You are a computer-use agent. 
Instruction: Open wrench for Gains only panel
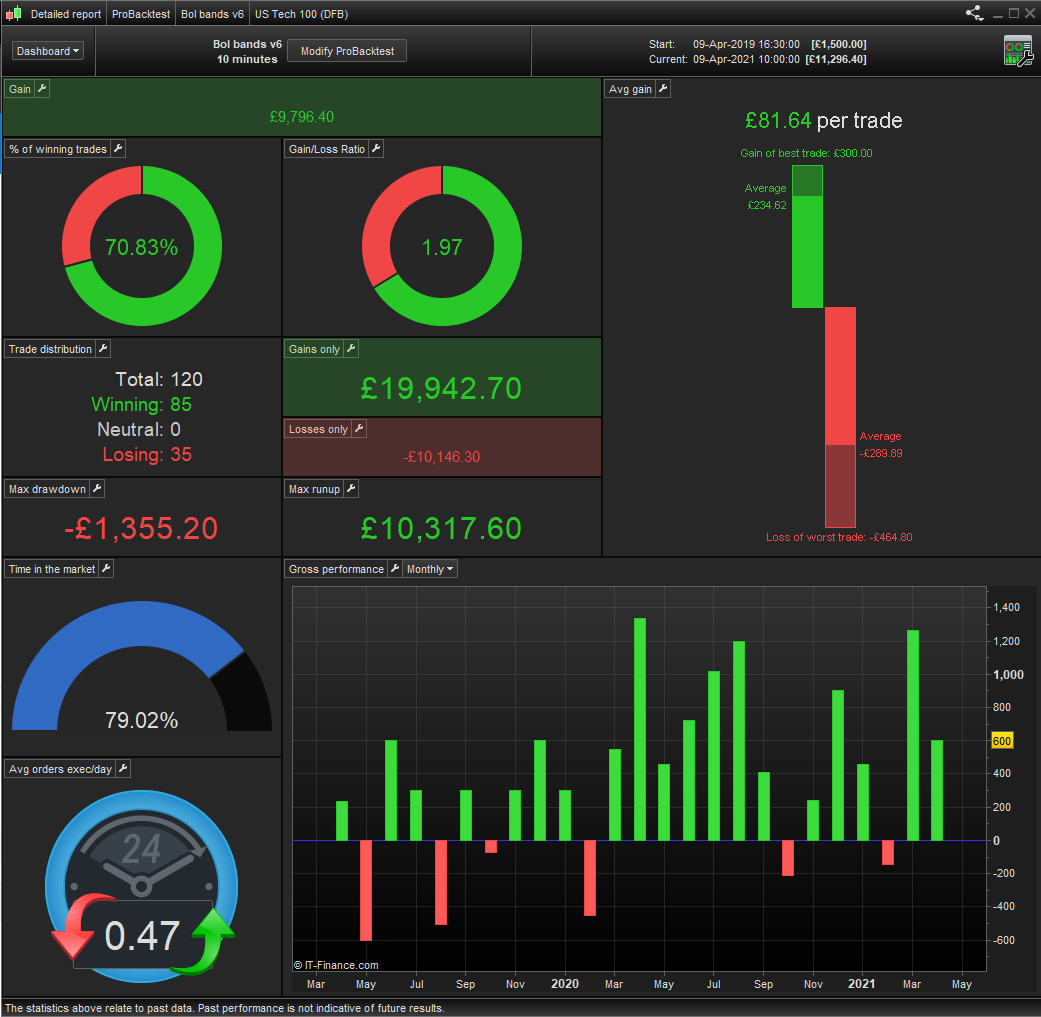(x=351, y=349)
